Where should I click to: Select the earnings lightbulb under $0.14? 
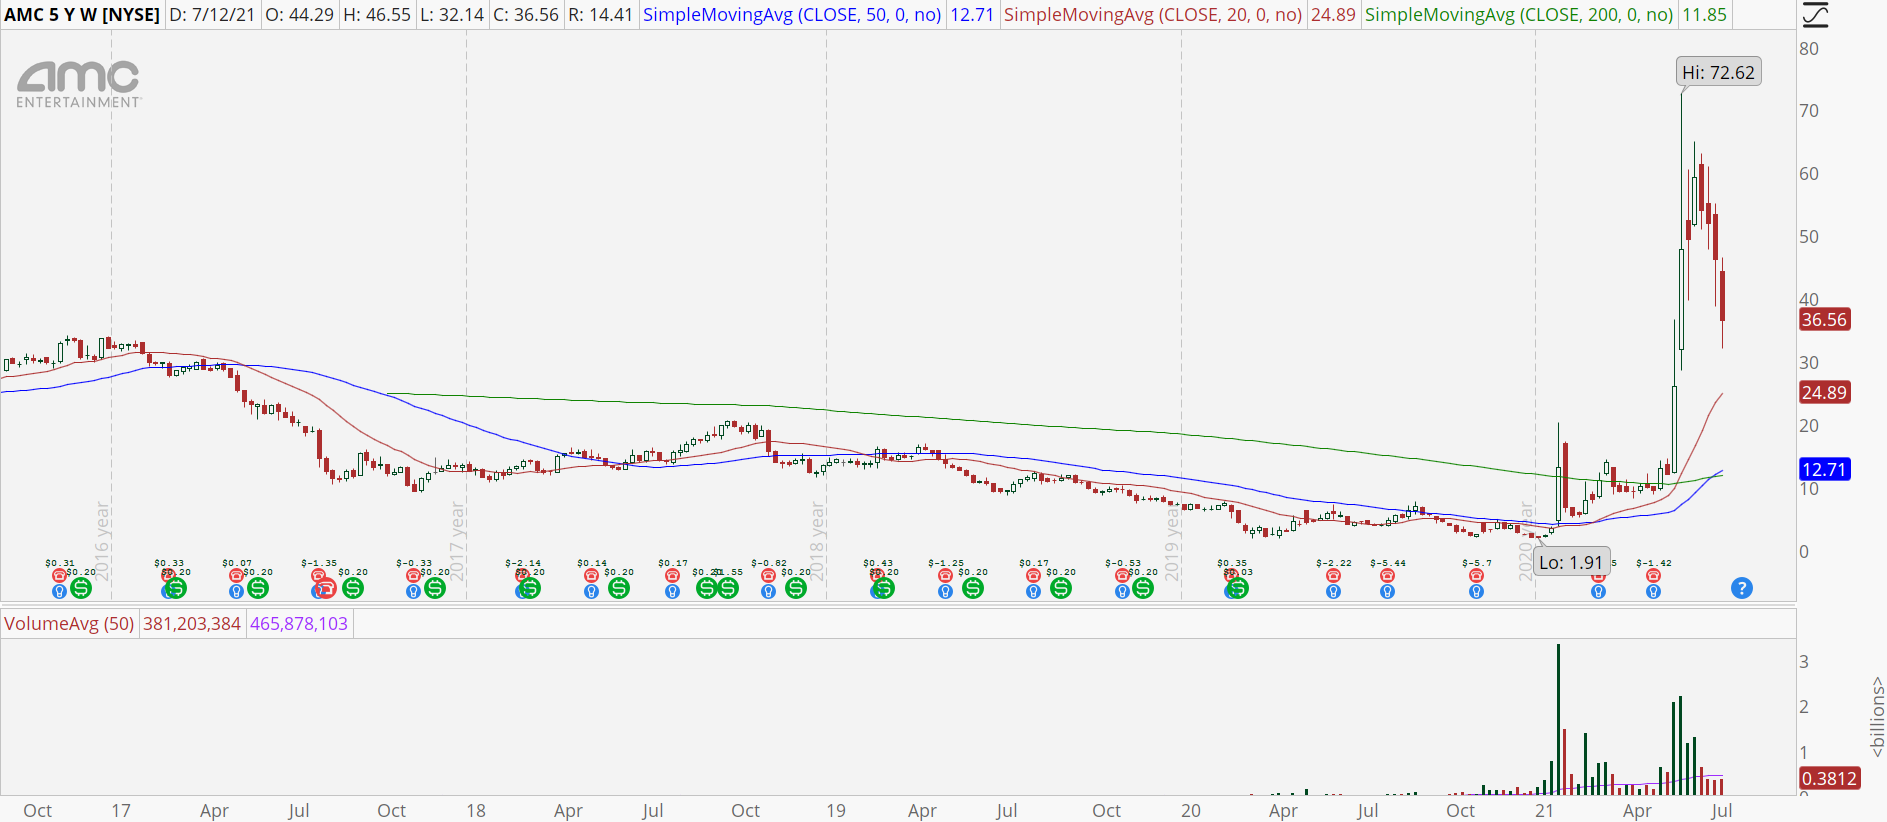(x=591, y=592)
